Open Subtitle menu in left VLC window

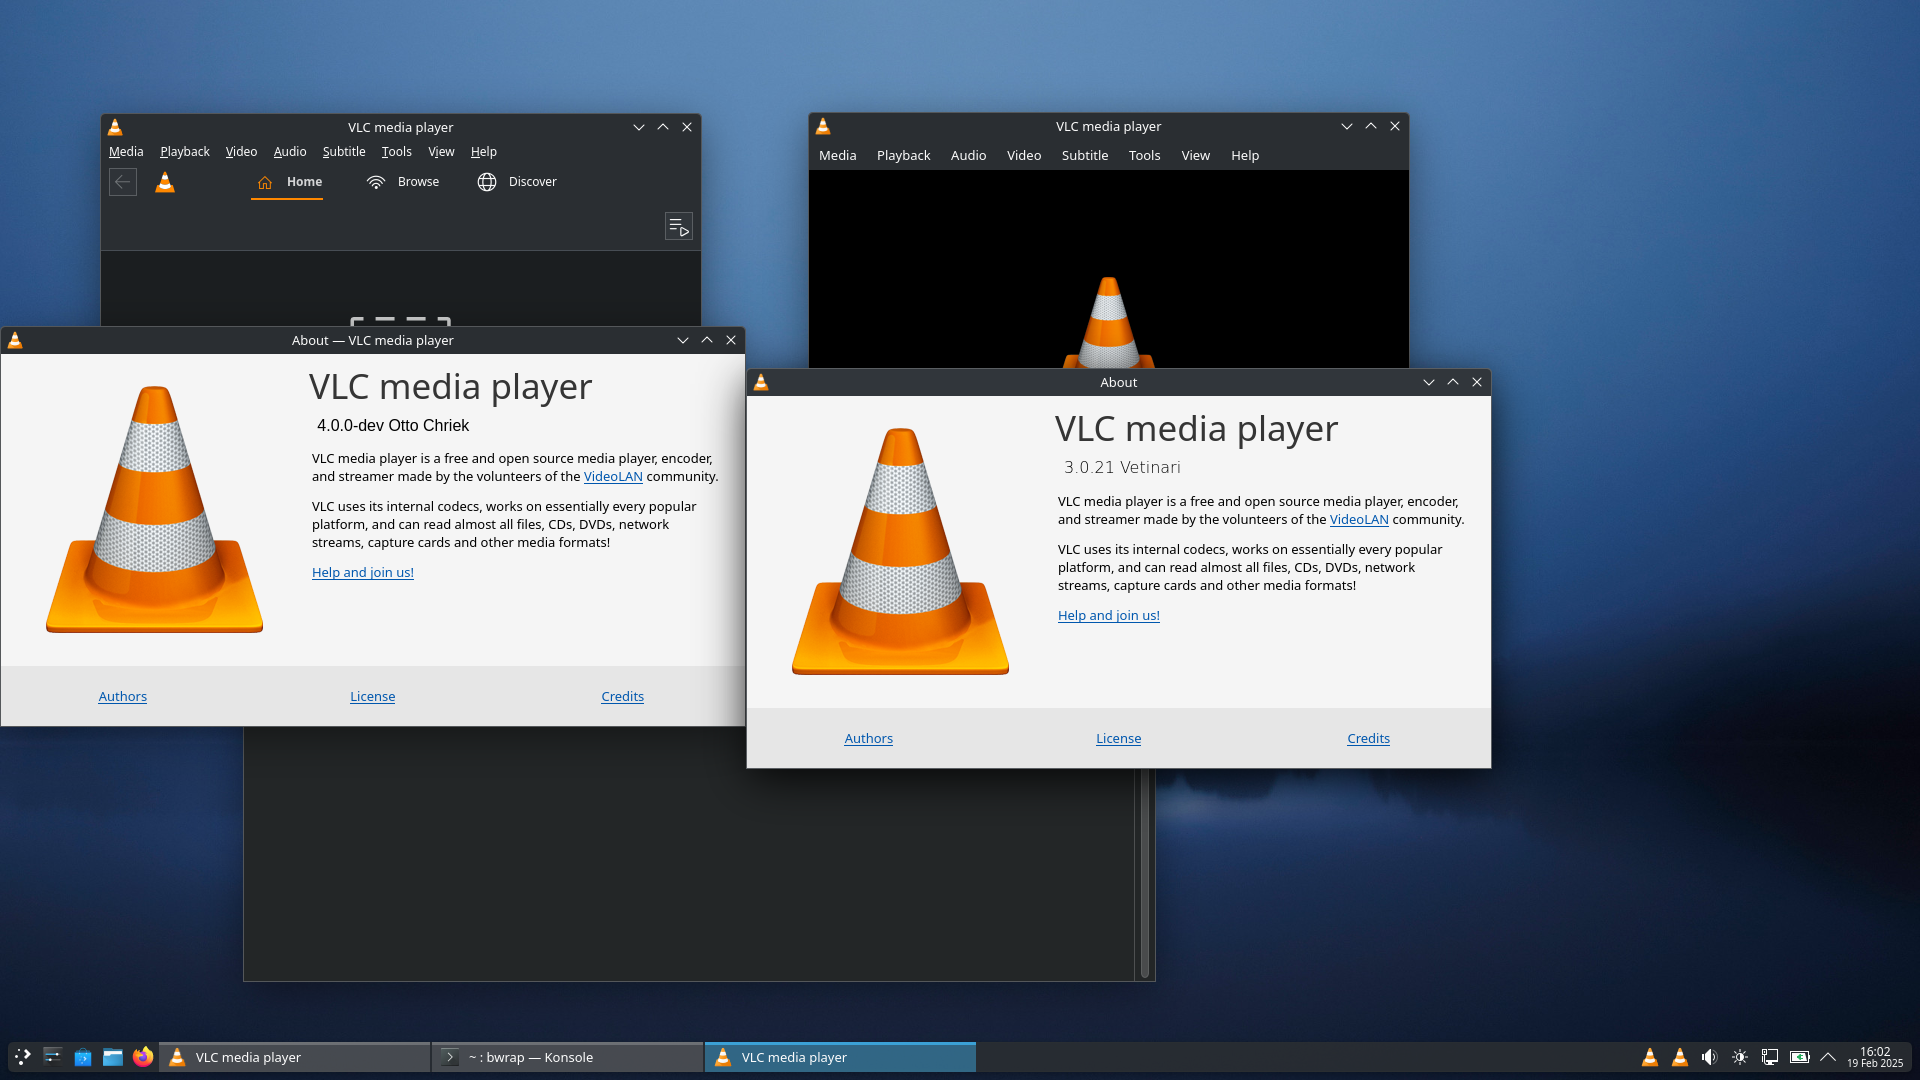[344, 152]
